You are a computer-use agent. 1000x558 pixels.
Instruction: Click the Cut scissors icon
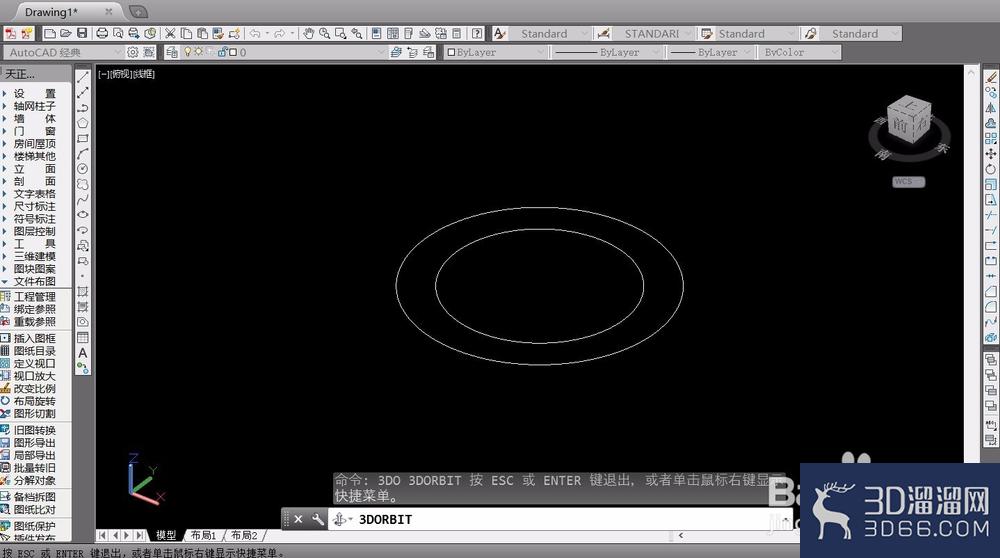point(170,33)
